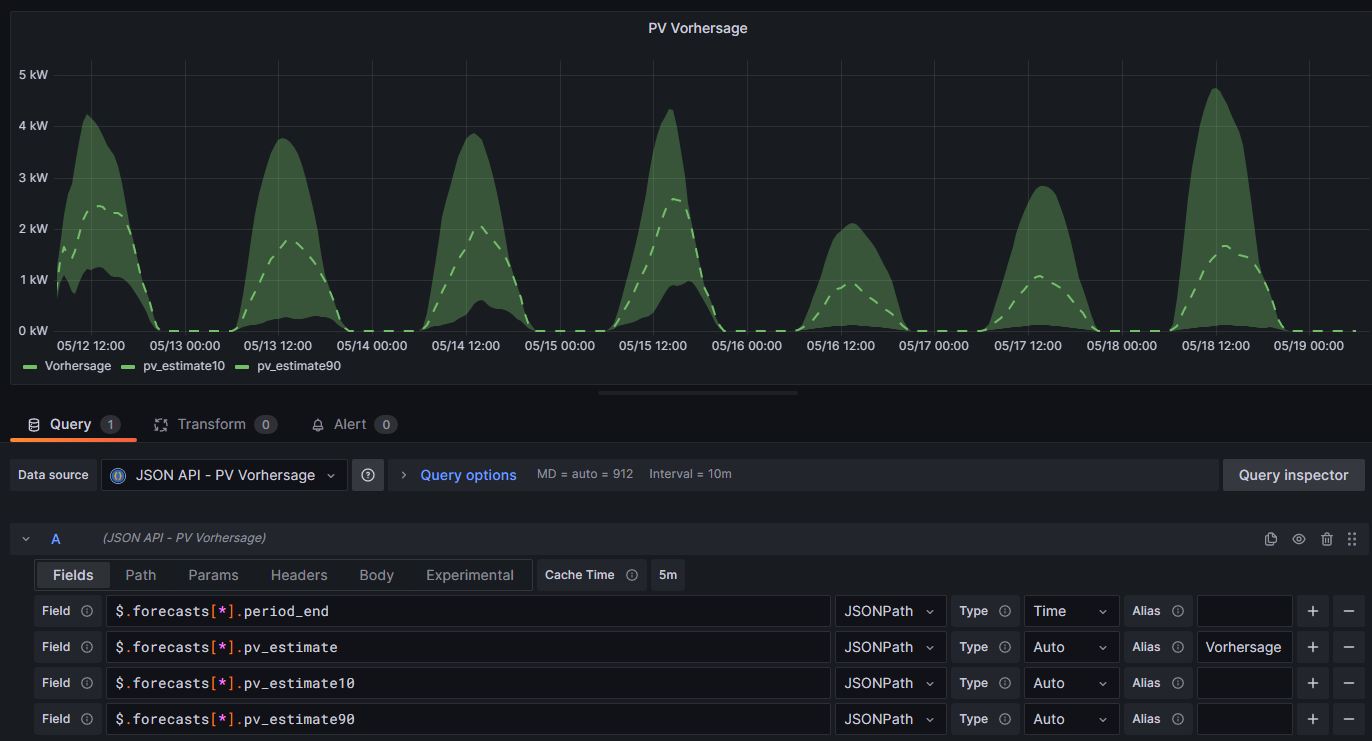The width and height of the screenshot is (1372, 741).
Task: Remove the pv_estimate90 field row
Action: [x=1348, y=719]
